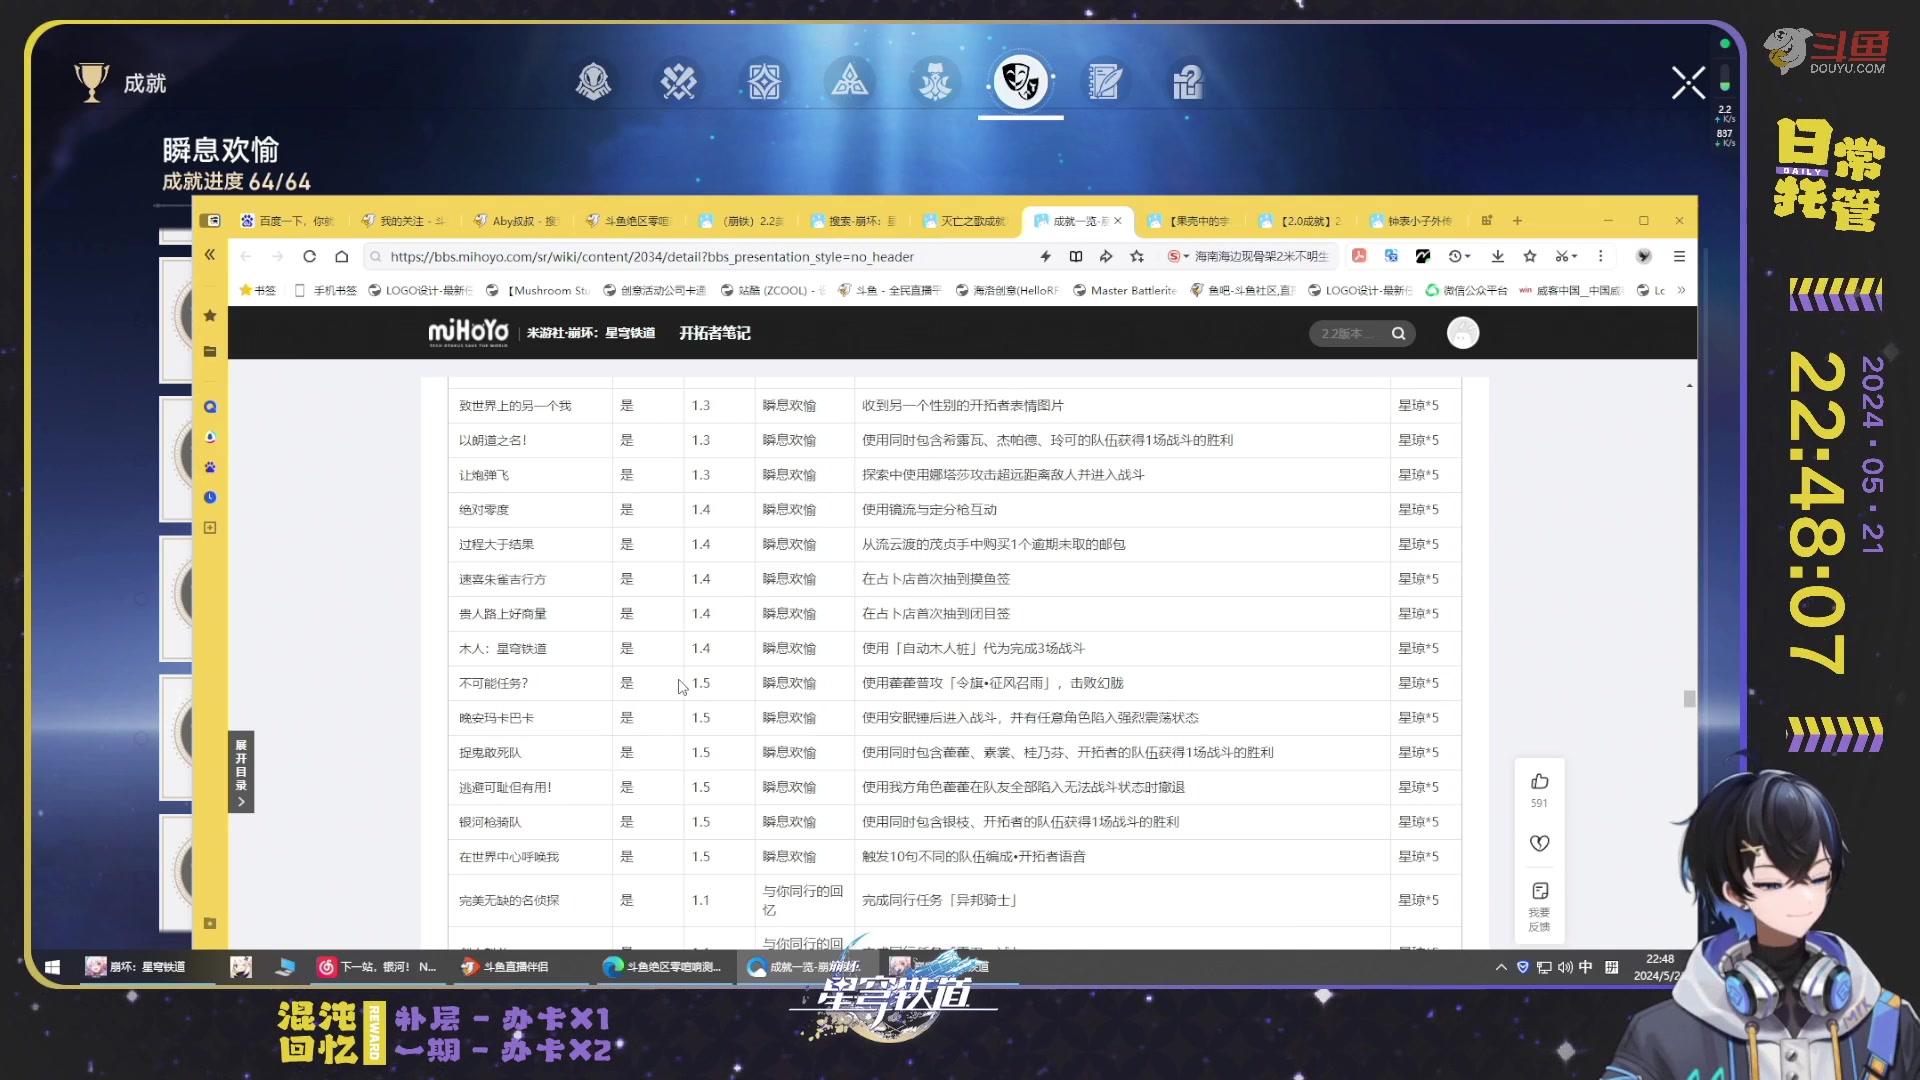The image size is (1920, 1080).
Task: Switch to the 我的关注 browser tab
Action: click(x=404, y=221)
